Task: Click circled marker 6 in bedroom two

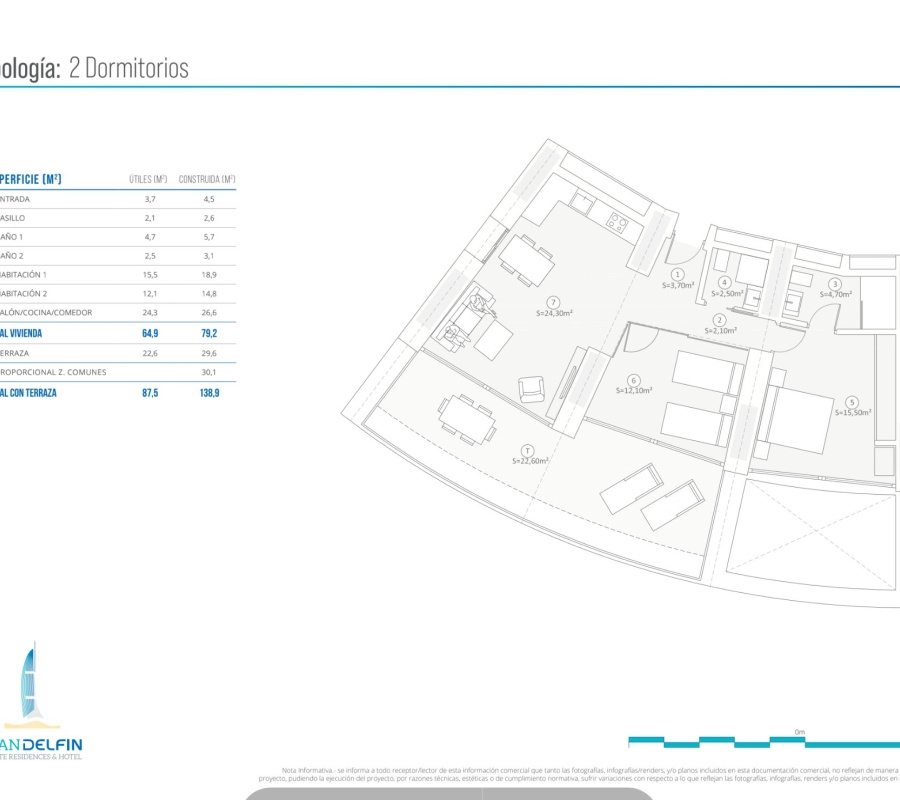Action: tap(634, 380)
